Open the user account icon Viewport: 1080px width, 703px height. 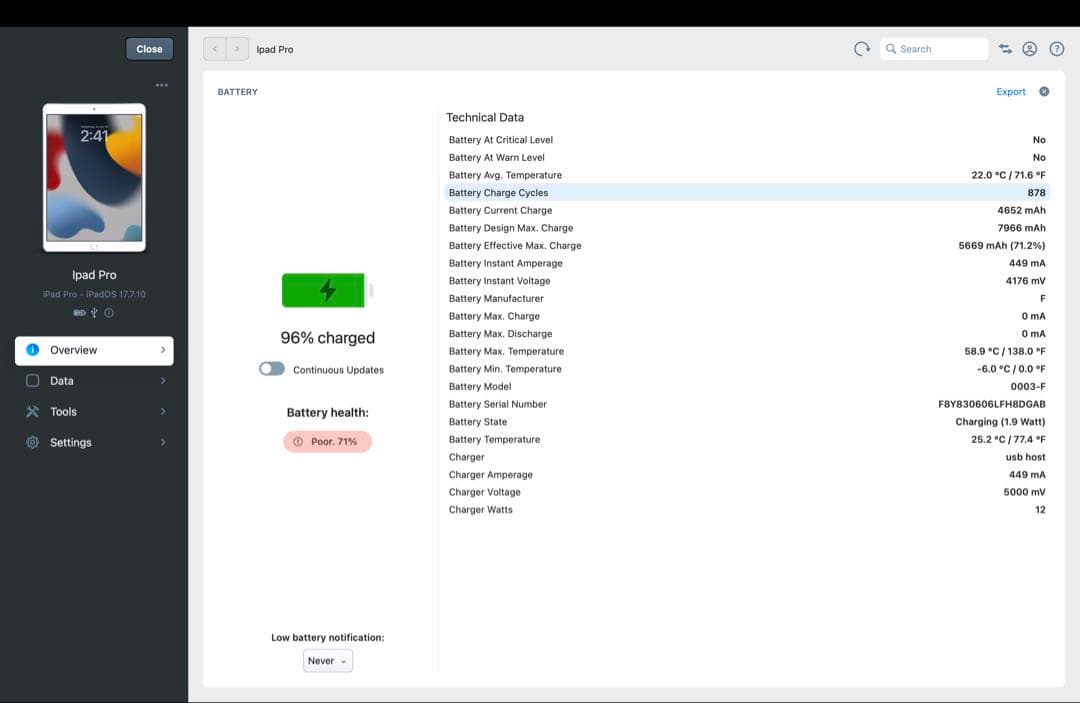pos(1030,49)
